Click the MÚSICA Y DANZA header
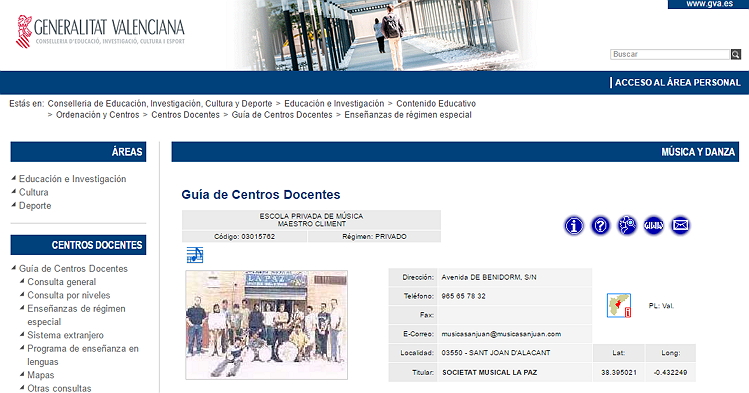 [455, 152]
